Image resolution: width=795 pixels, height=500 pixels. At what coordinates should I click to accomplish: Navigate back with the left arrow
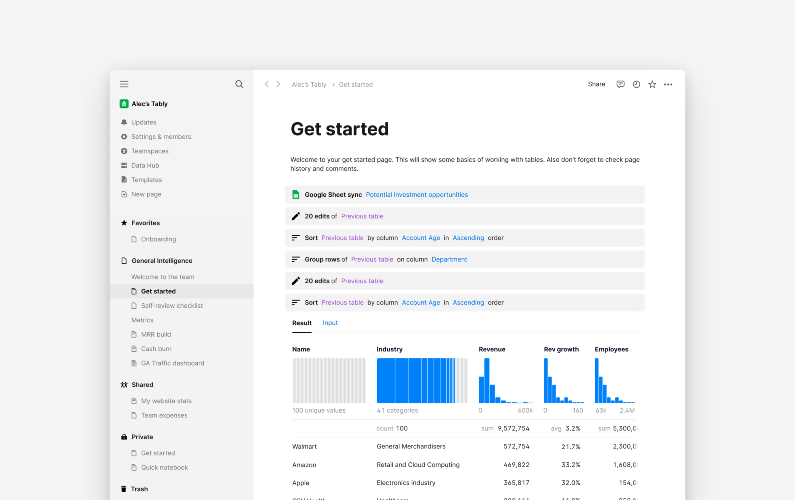267,84
